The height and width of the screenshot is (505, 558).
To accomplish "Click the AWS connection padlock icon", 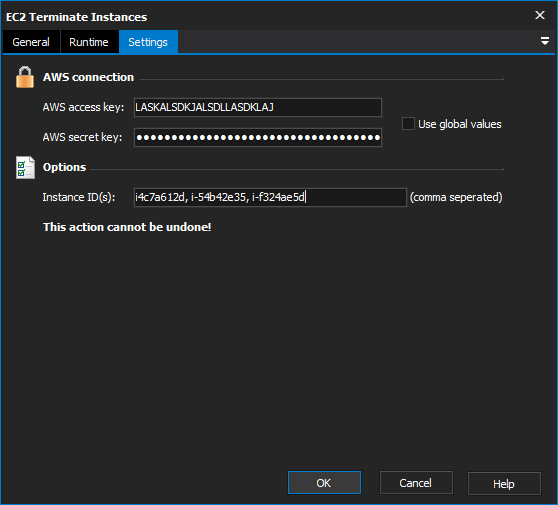I will click(x=25, y=77).
